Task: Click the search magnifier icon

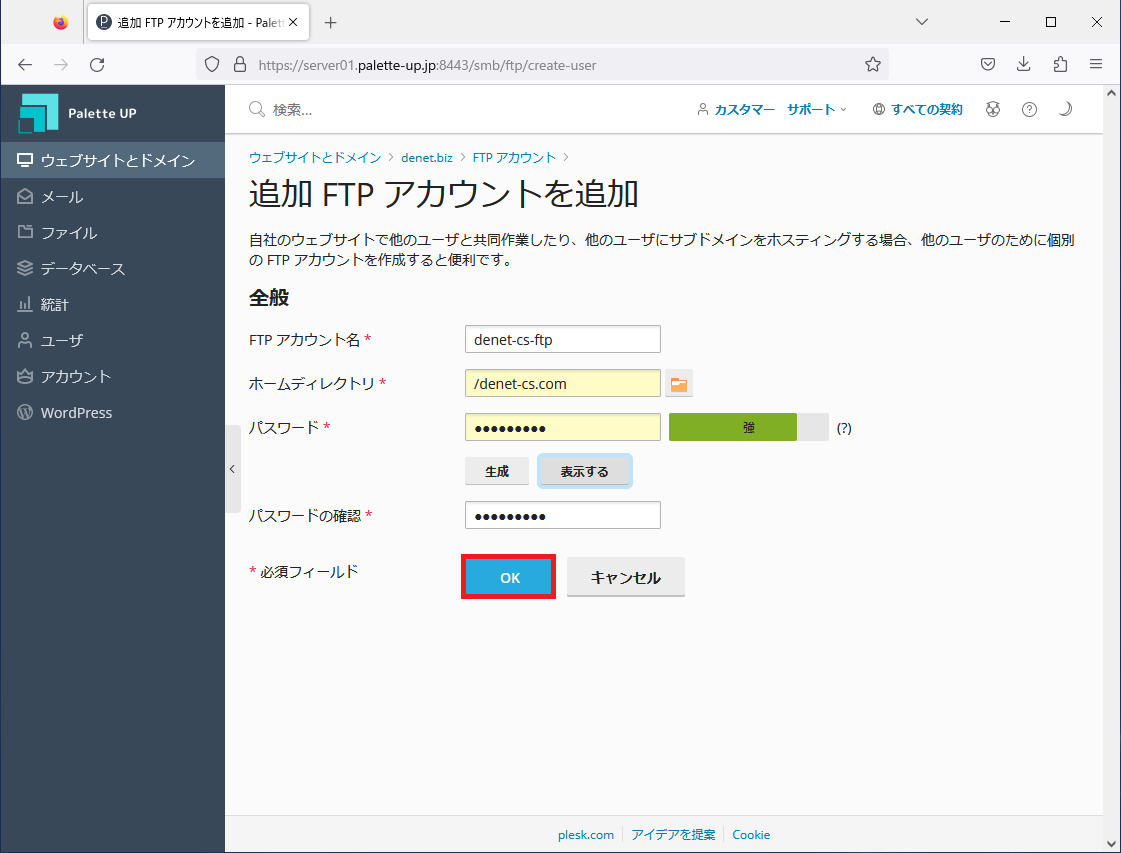Action: 257,109
